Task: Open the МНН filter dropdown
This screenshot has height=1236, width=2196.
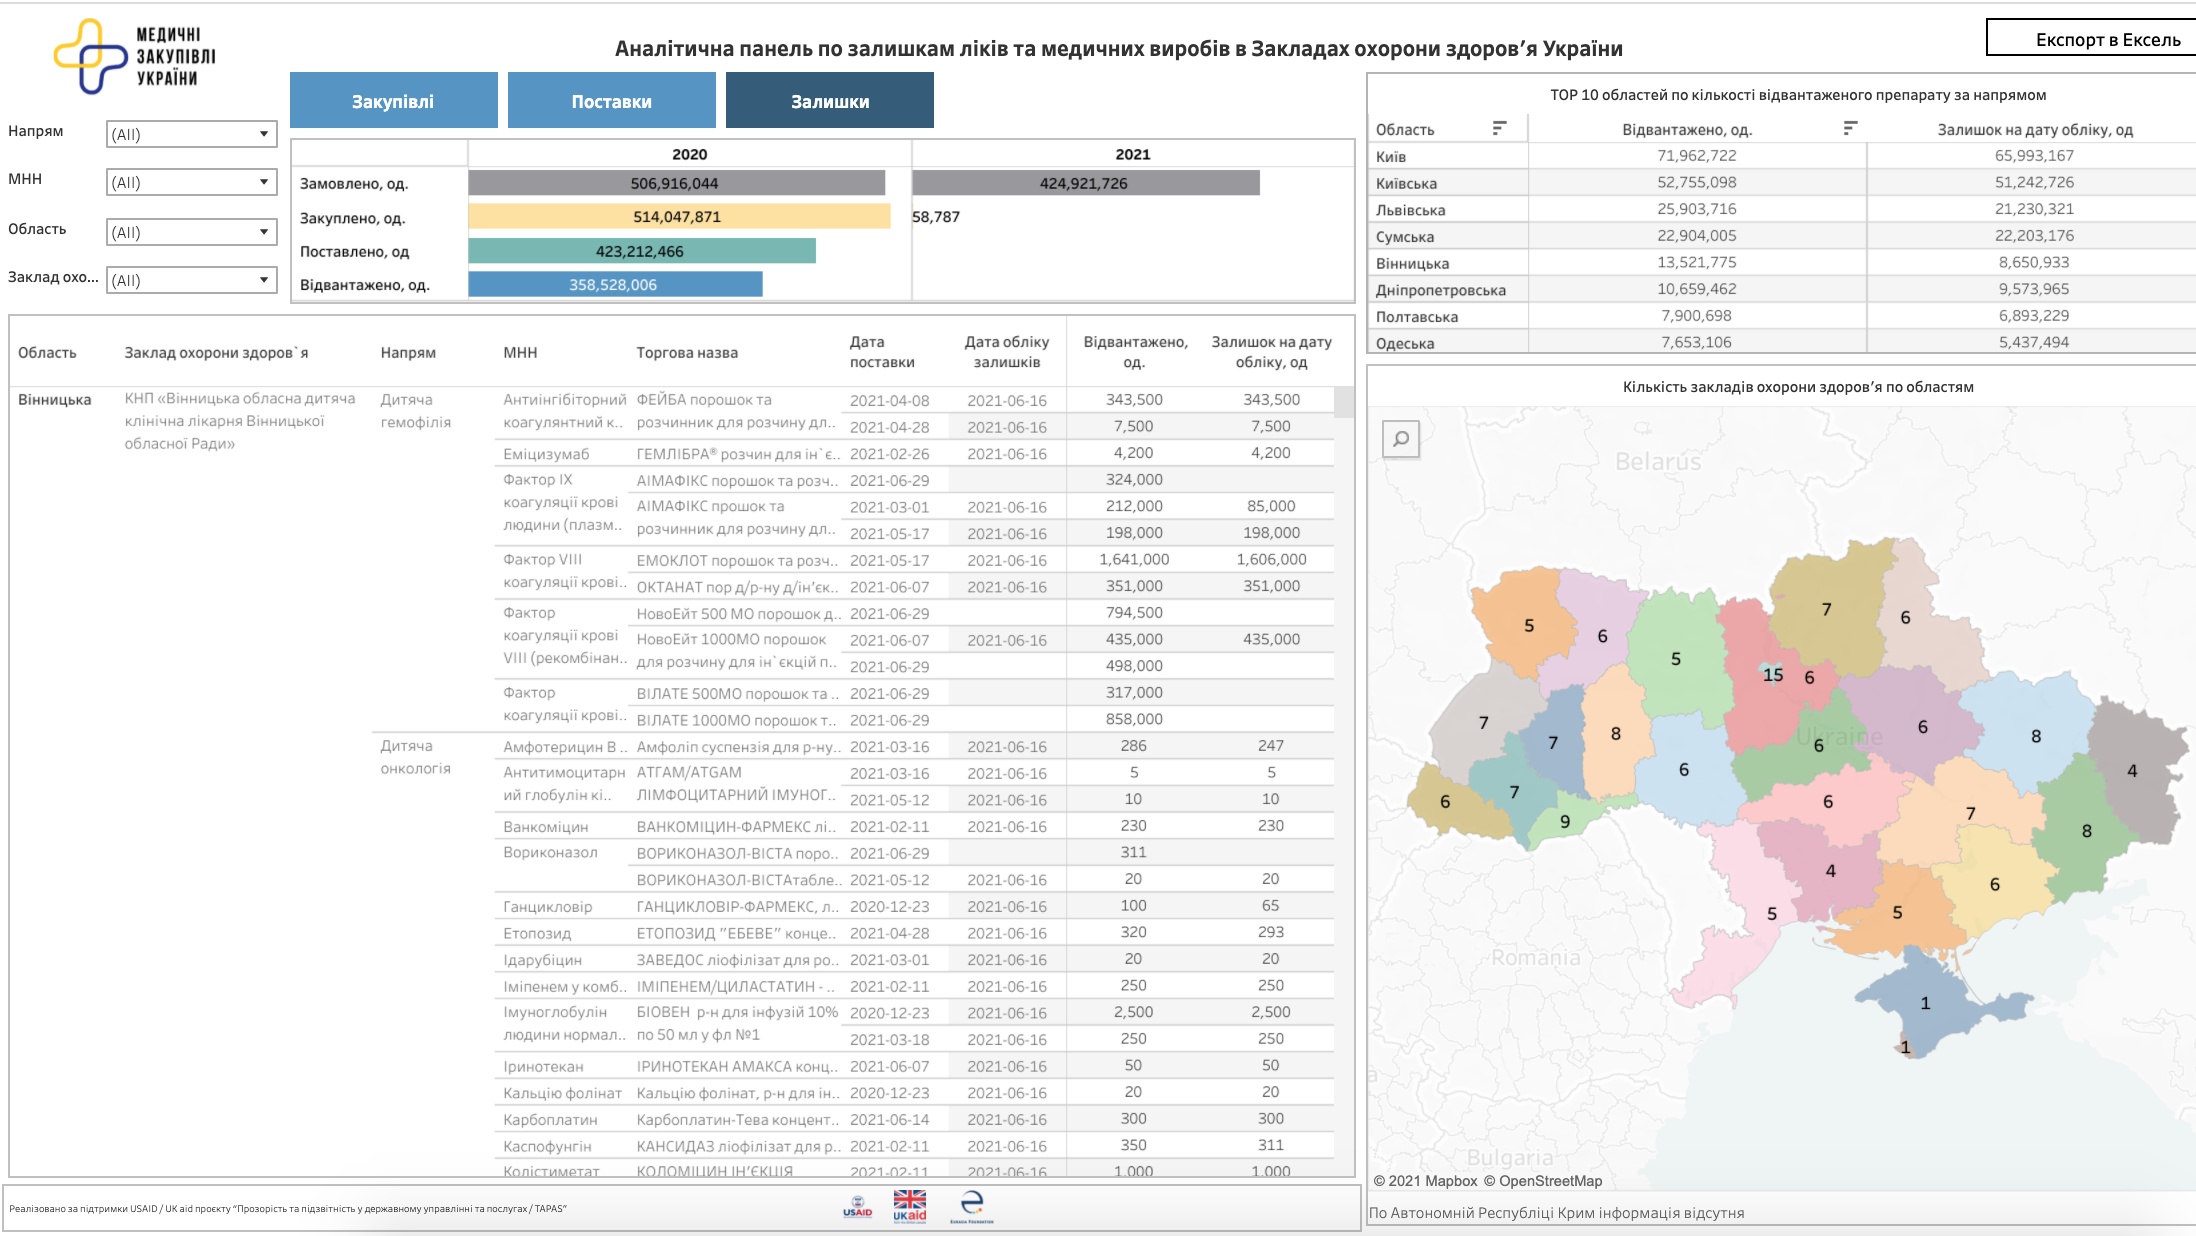Action: (x=192, y=182)
